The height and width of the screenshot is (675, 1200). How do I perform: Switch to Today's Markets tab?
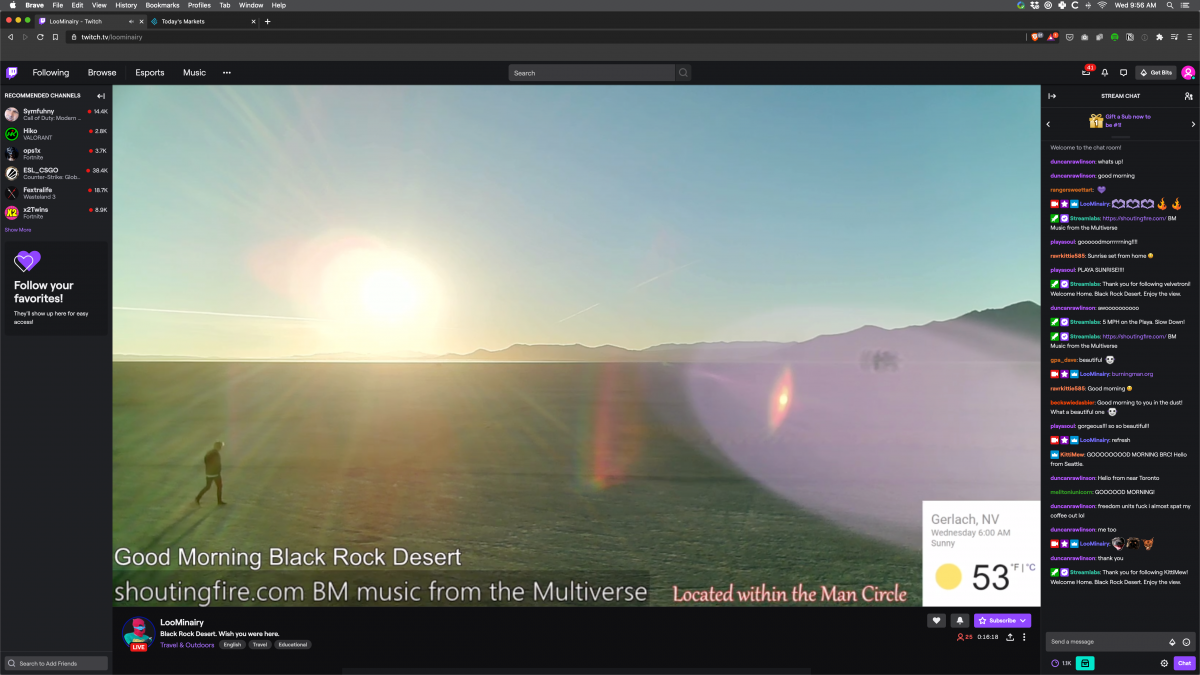203,21
